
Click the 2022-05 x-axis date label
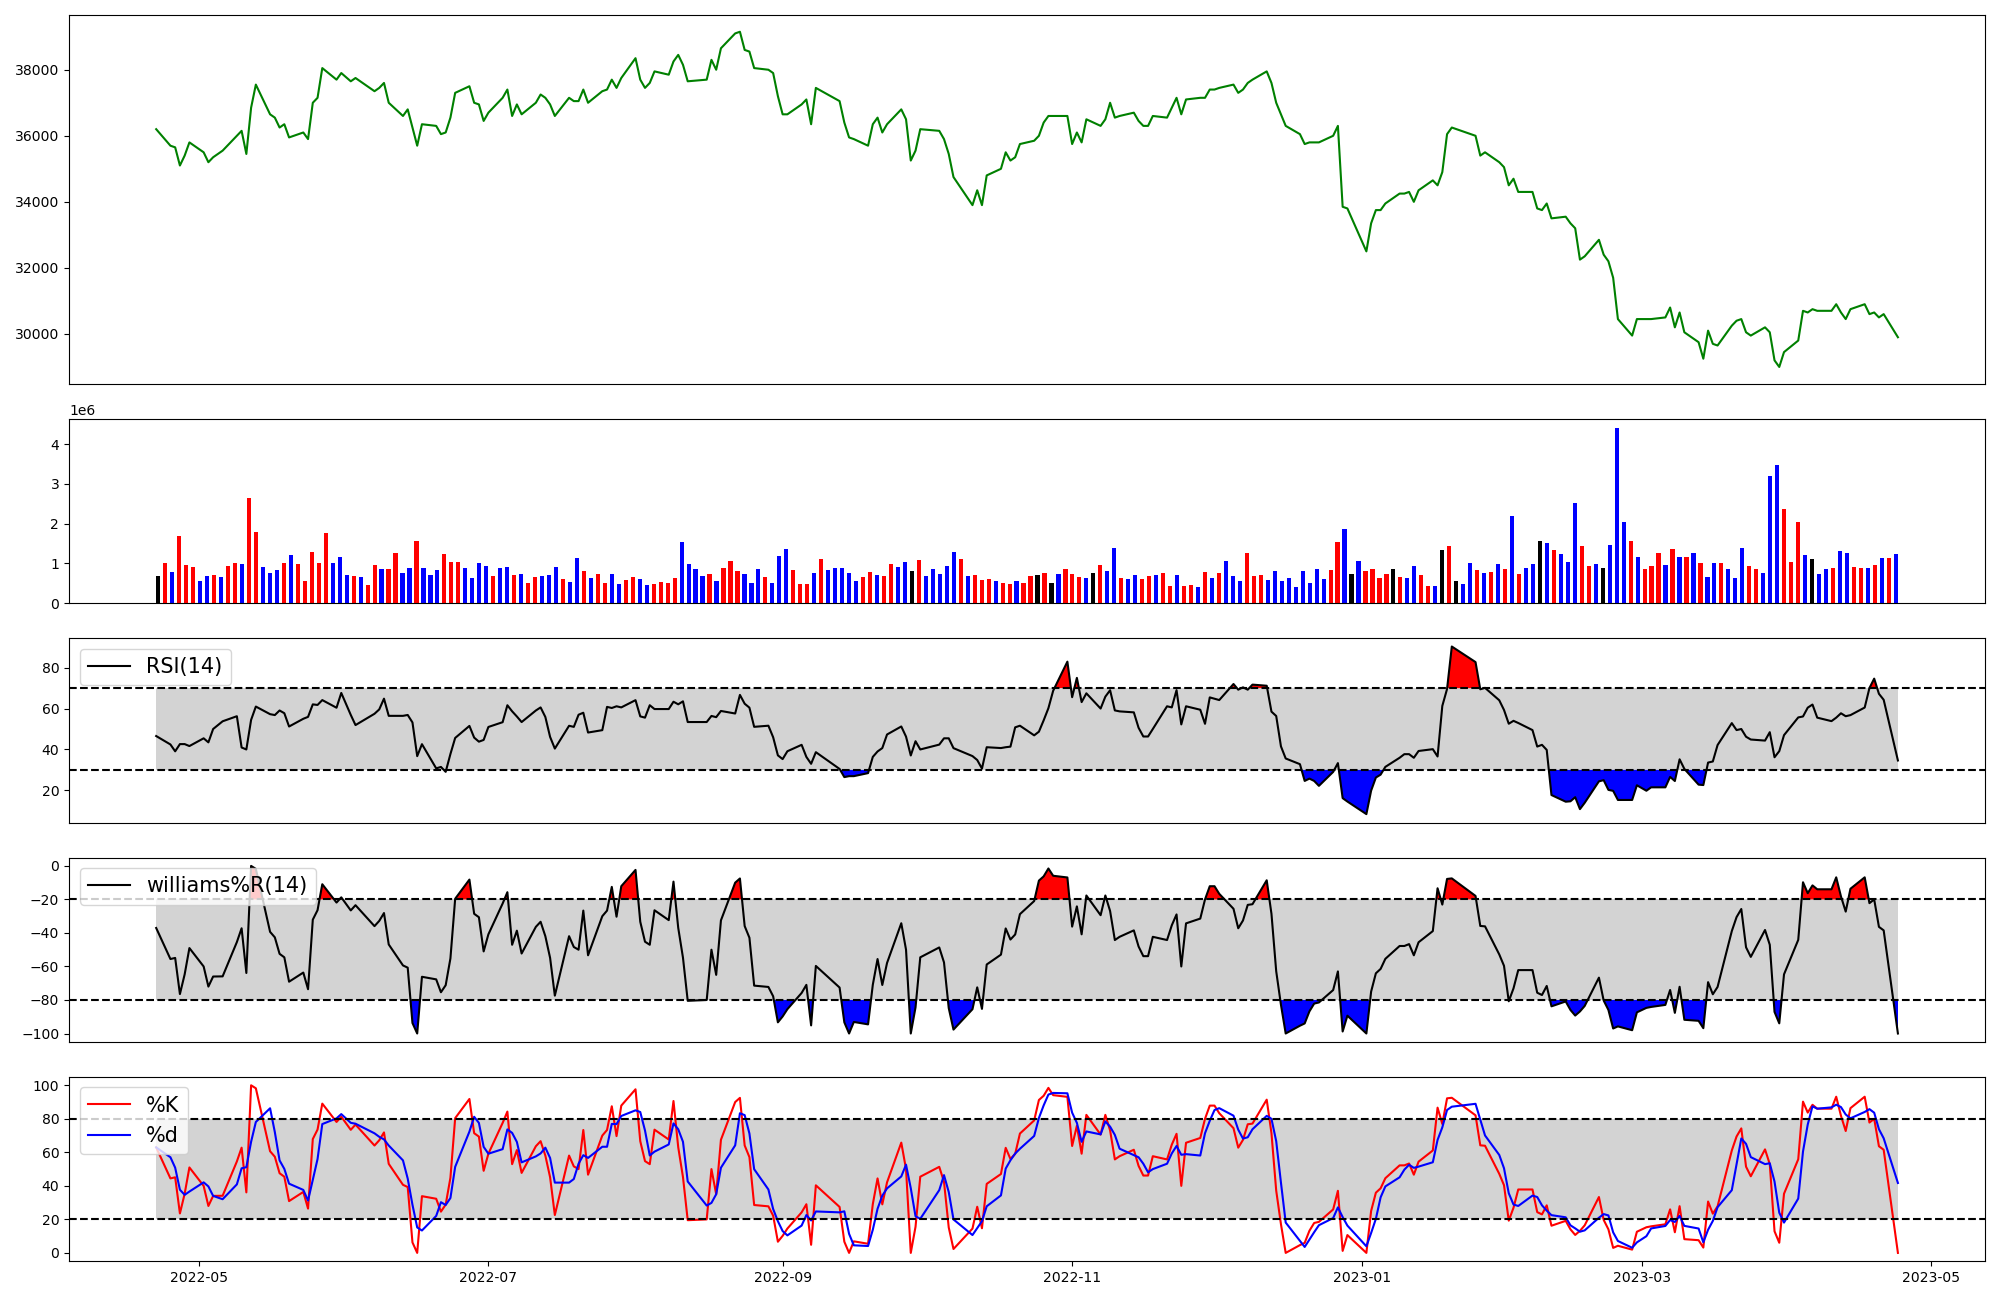point(199,1277)
